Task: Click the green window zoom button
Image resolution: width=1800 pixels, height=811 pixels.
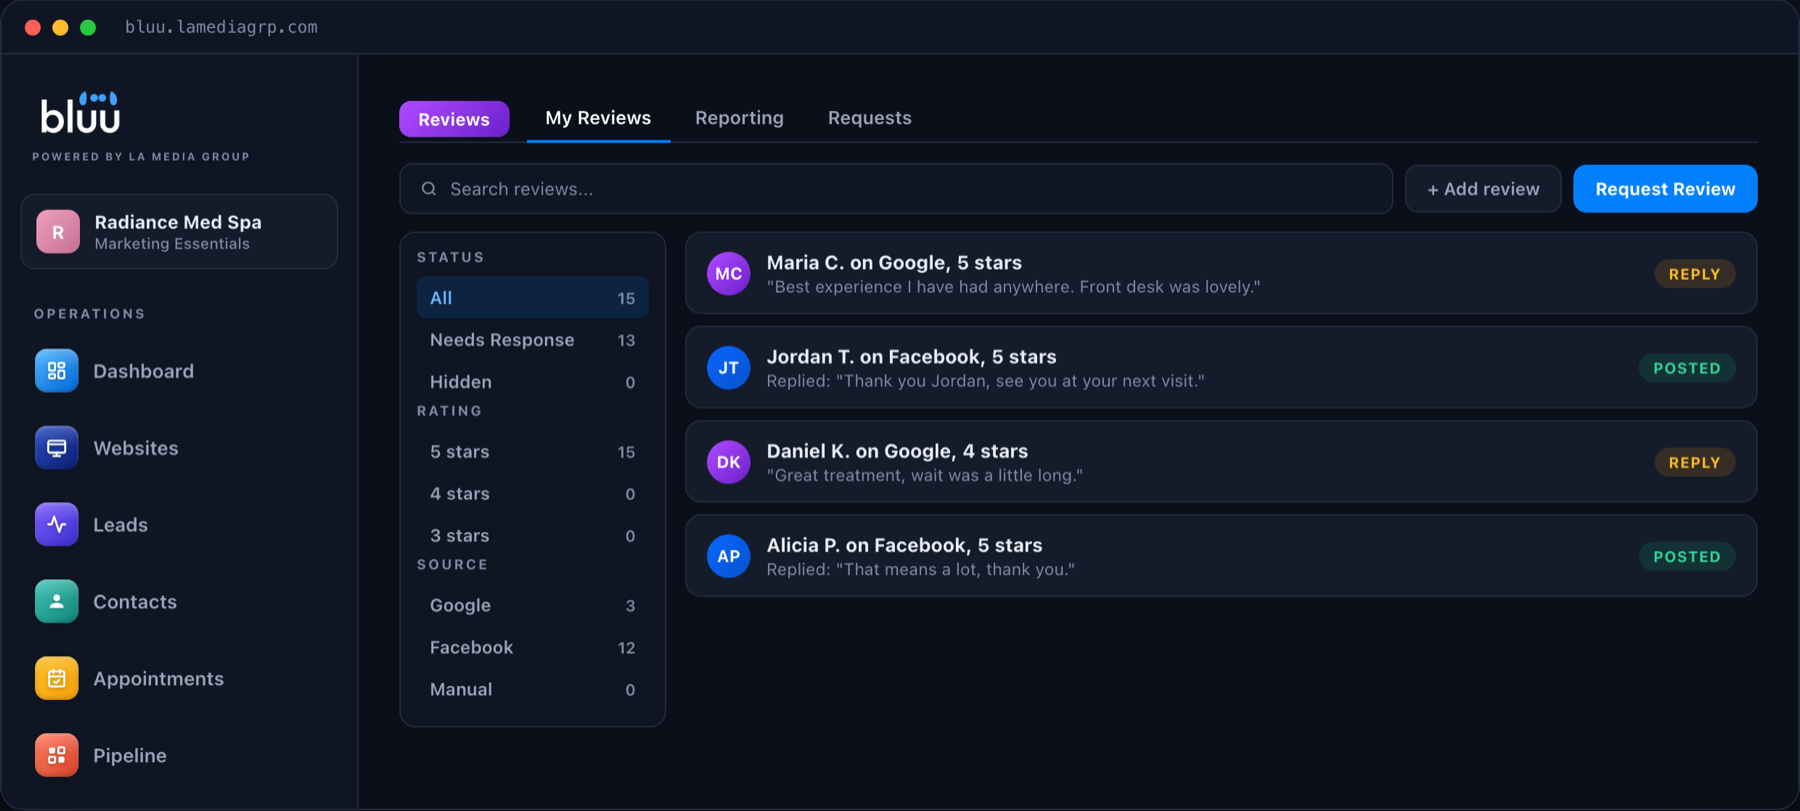Action: click(x=88, y=27)
